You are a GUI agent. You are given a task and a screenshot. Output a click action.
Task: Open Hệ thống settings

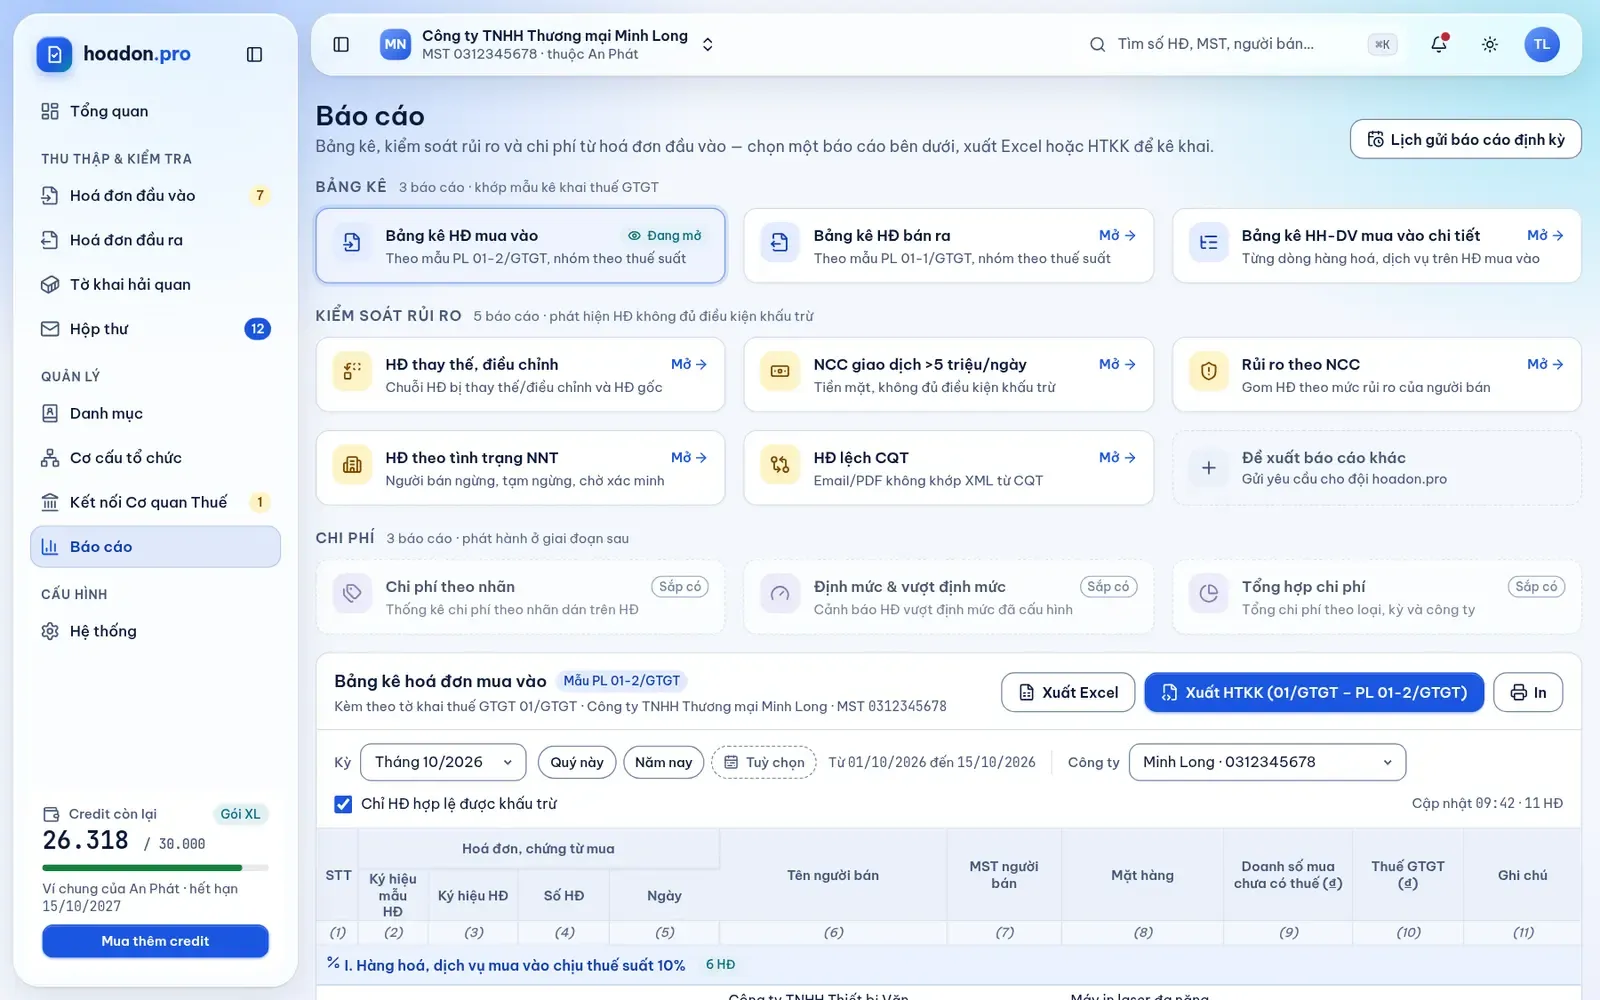(155, 631)
